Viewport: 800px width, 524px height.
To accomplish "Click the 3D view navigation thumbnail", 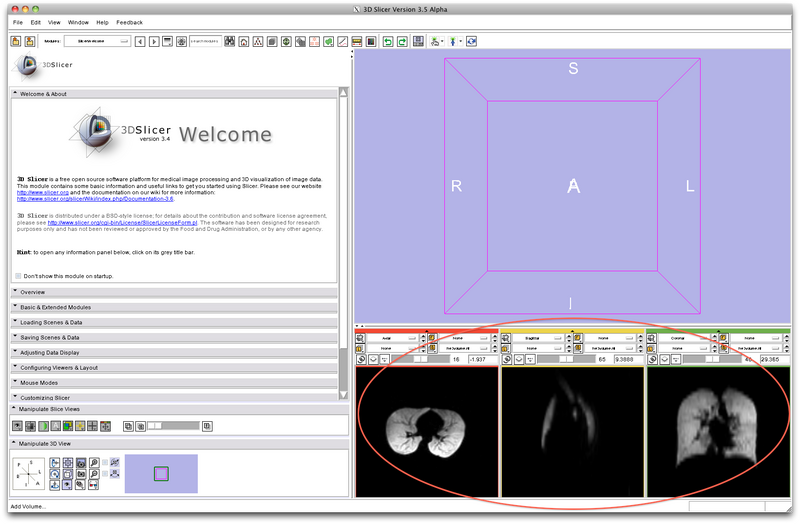I will tap(161, 473).
